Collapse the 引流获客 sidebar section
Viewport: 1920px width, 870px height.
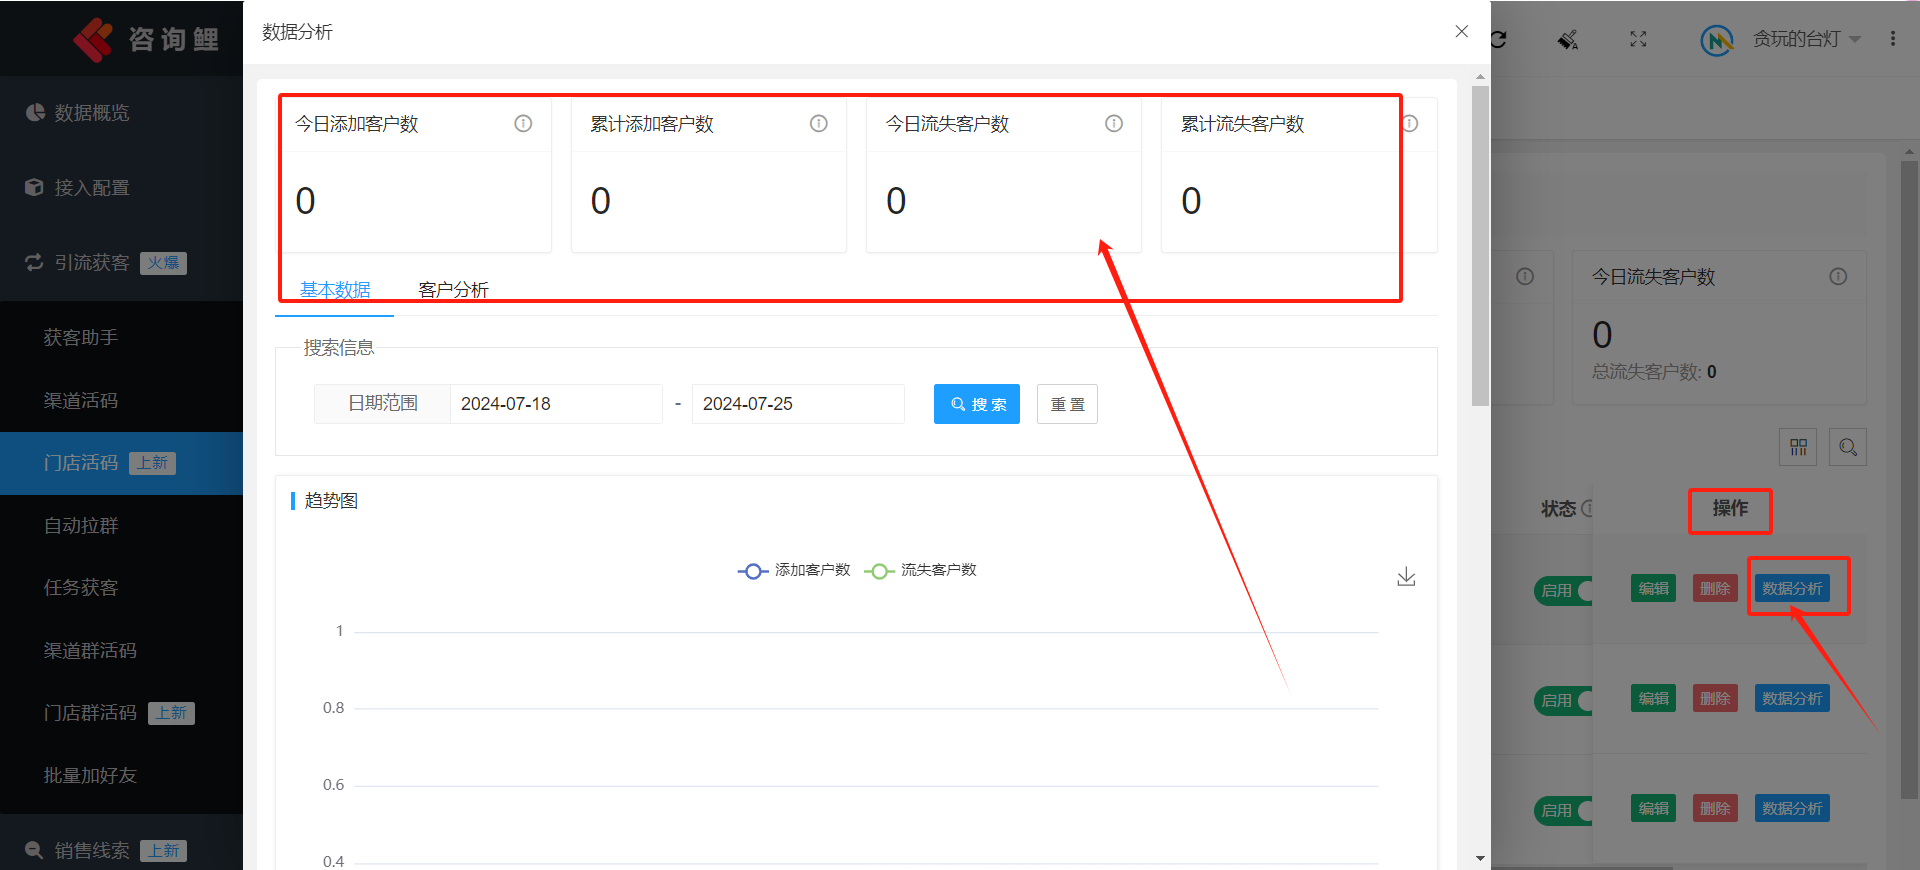121,263
